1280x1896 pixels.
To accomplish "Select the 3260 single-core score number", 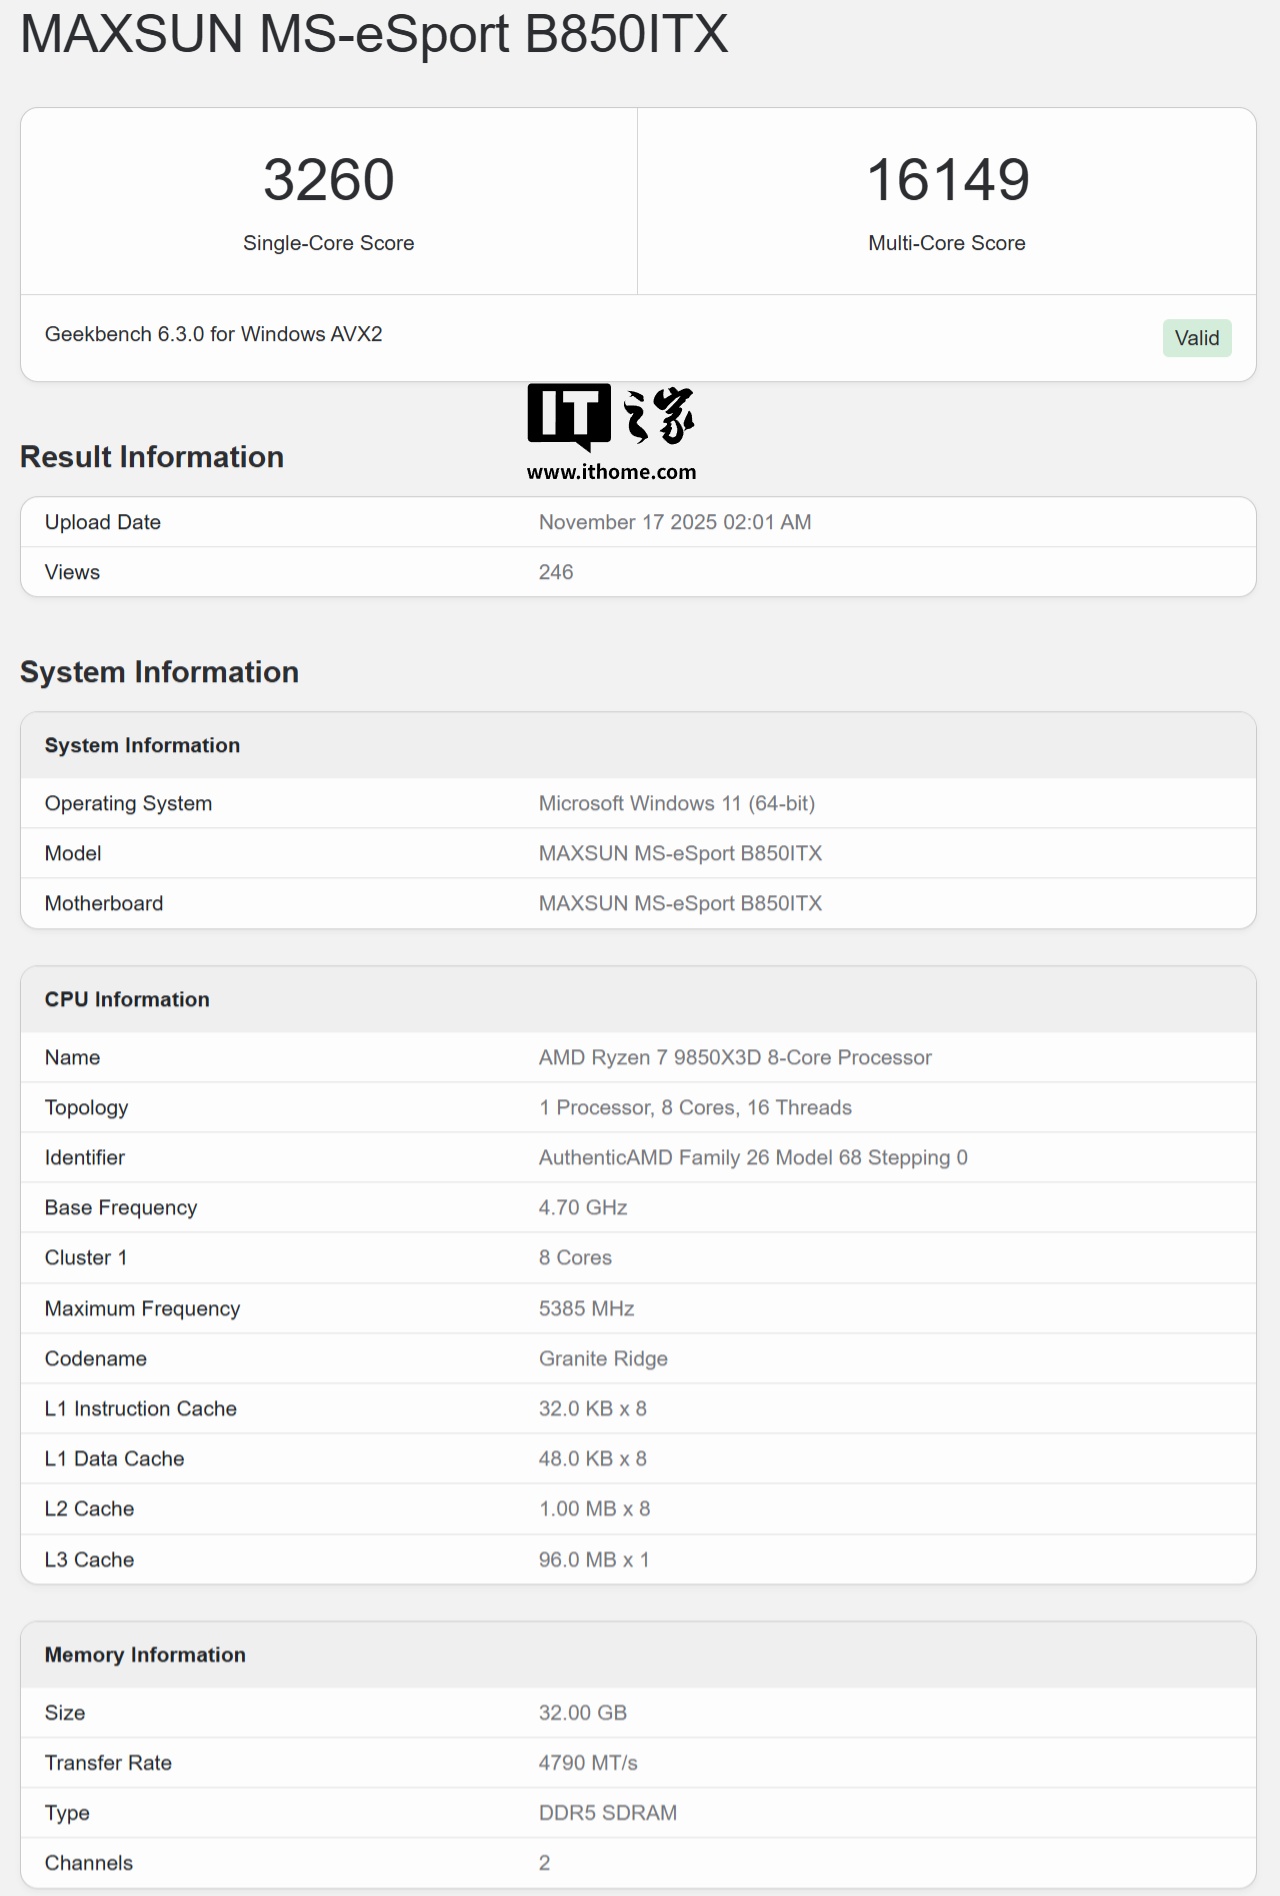I will tap(329, 180).
